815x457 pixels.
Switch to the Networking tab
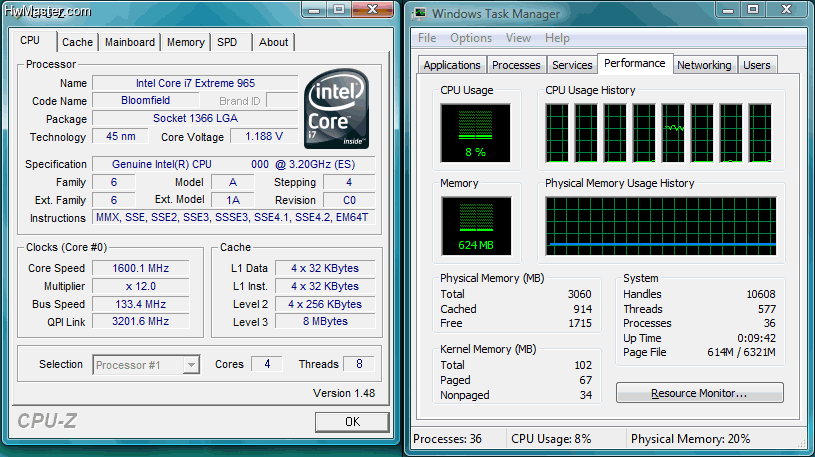pos(704,65)
